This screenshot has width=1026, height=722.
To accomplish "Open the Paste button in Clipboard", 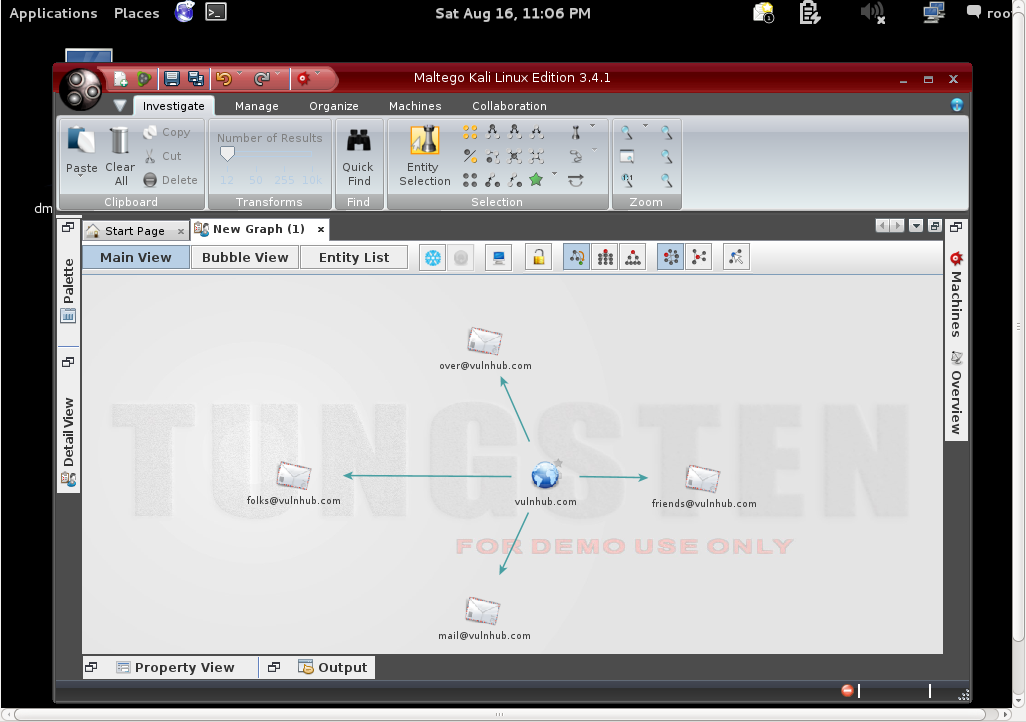I will coord(82,151).
